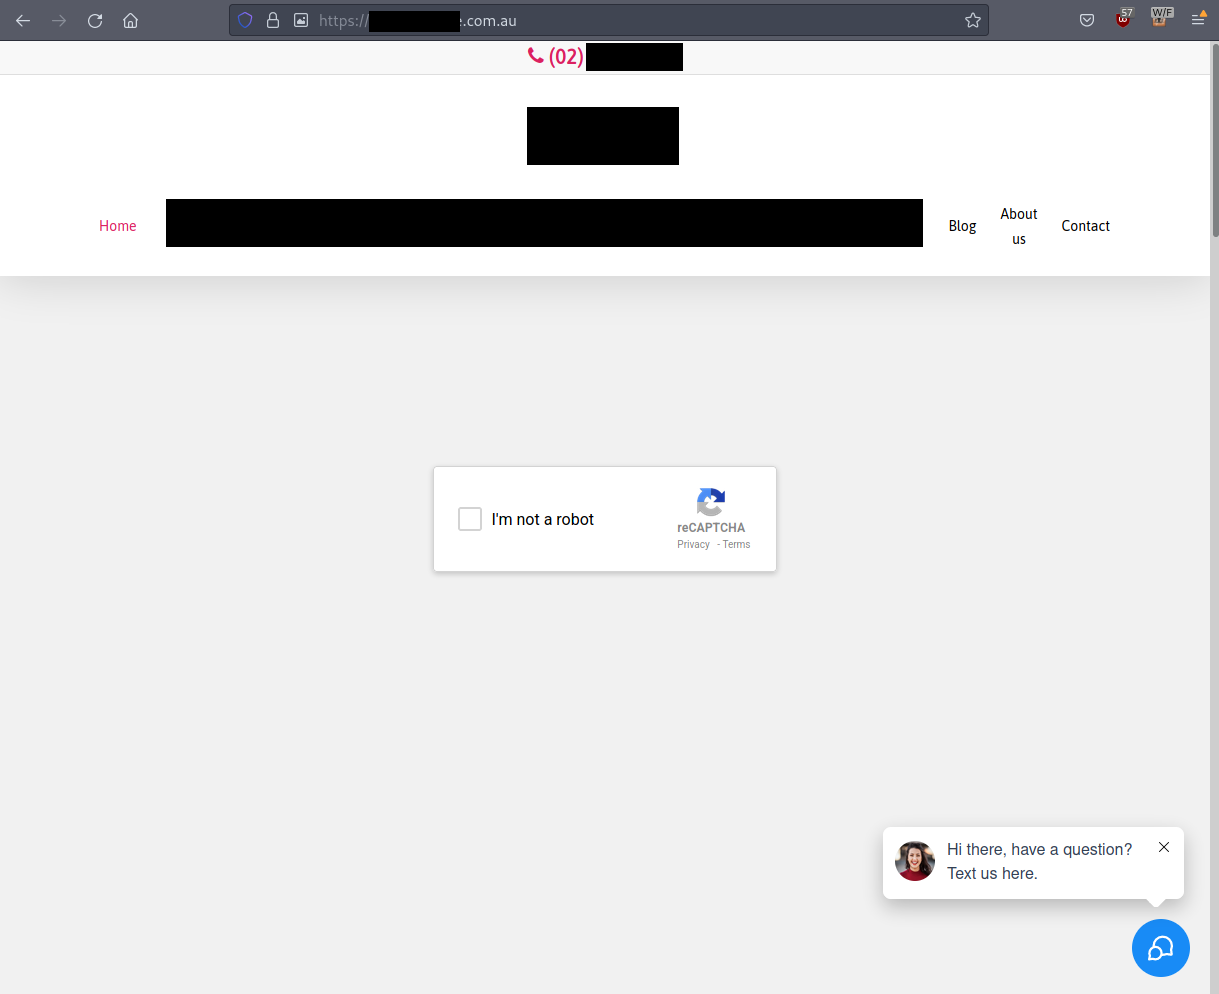
Task: Click the permissions icon next to padlock
Action: 301,20
